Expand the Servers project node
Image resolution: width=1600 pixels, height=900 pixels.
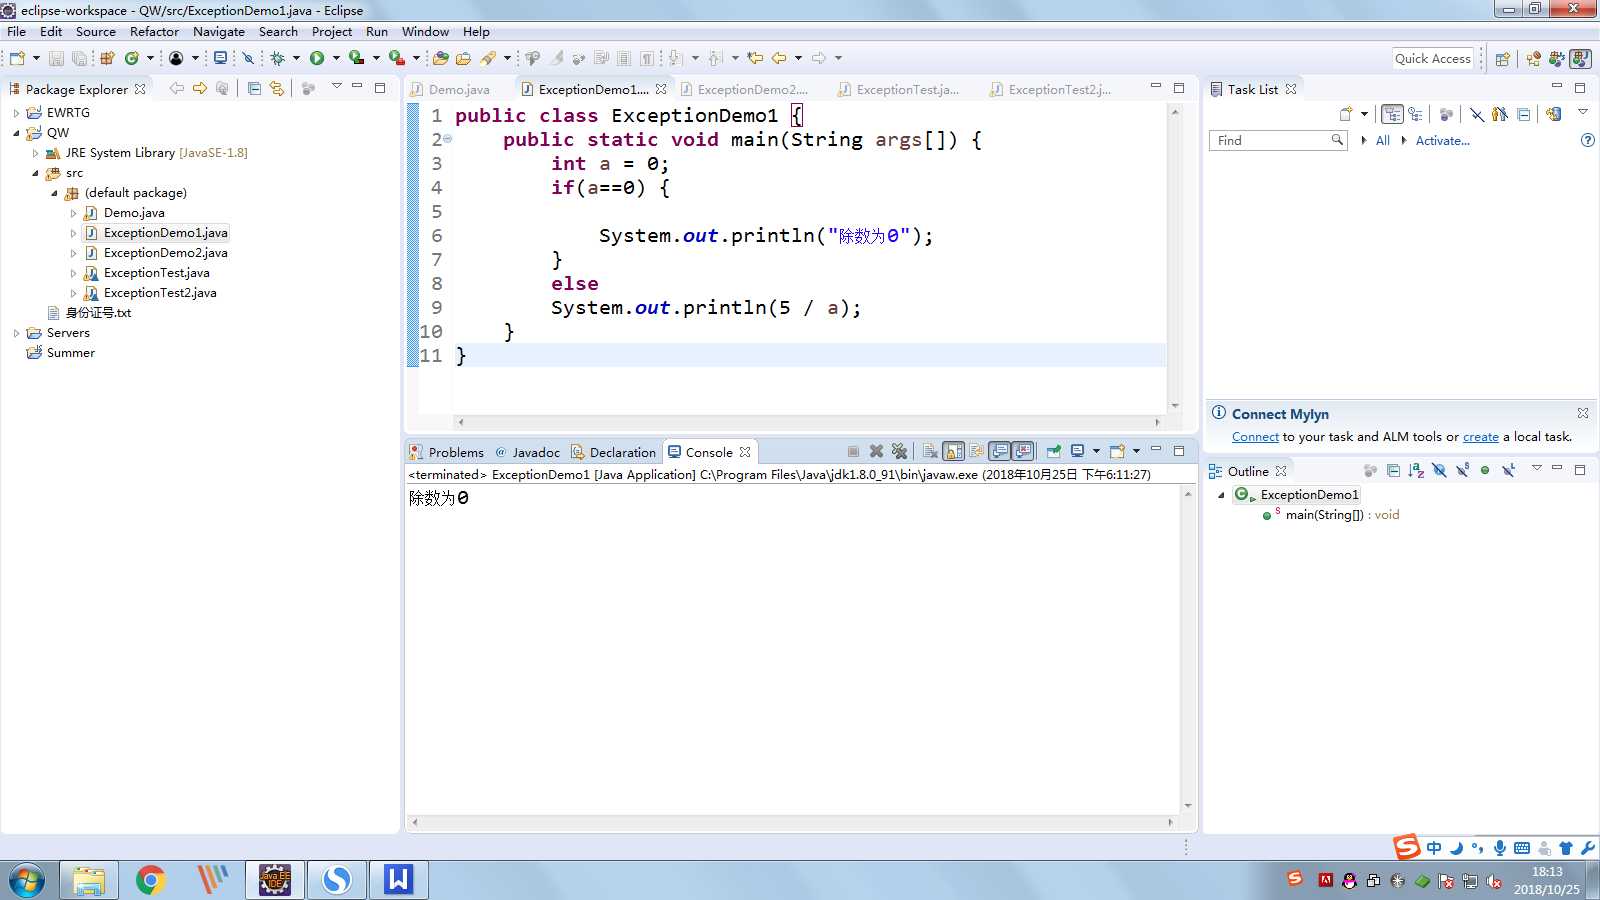coord(16,333)
